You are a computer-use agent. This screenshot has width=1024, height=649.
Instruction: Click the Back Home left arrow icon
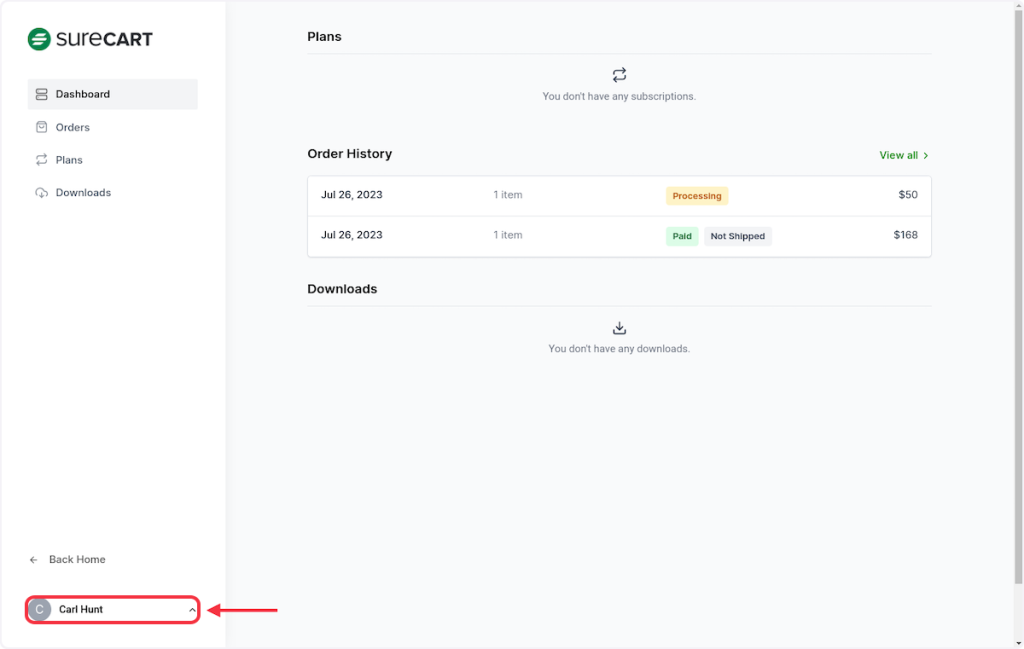point(34,560)
